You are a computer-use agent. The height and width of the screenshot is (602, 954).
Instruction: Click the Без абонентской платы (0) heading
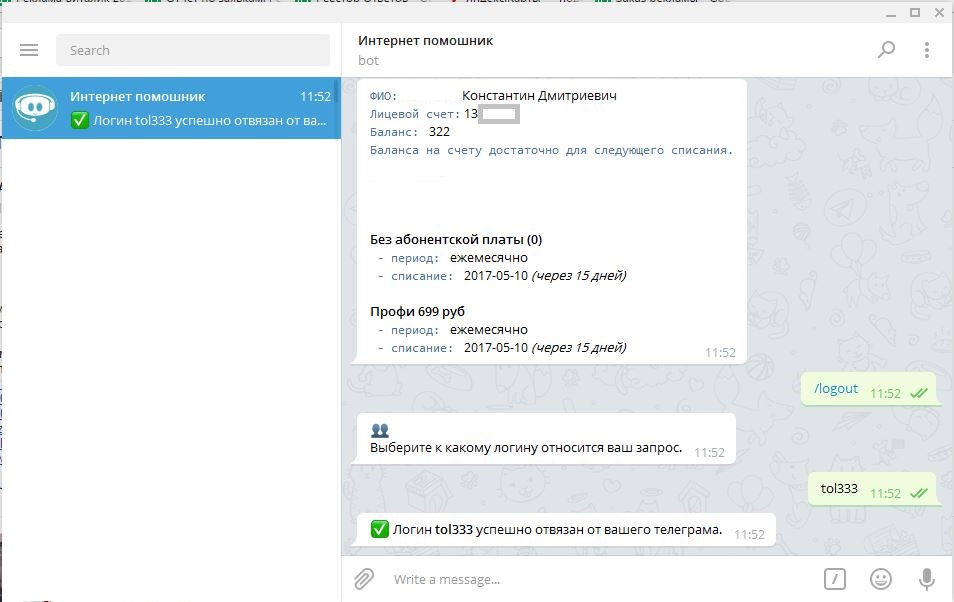(456, 239)
